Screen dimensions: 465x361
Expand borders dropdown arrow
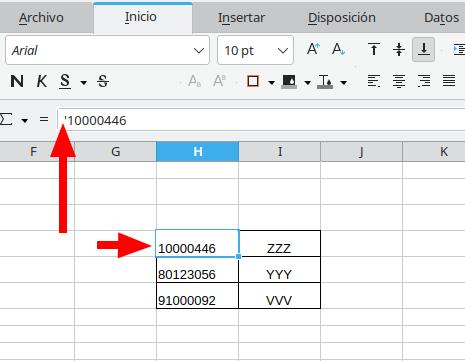[x=272, y=82]
